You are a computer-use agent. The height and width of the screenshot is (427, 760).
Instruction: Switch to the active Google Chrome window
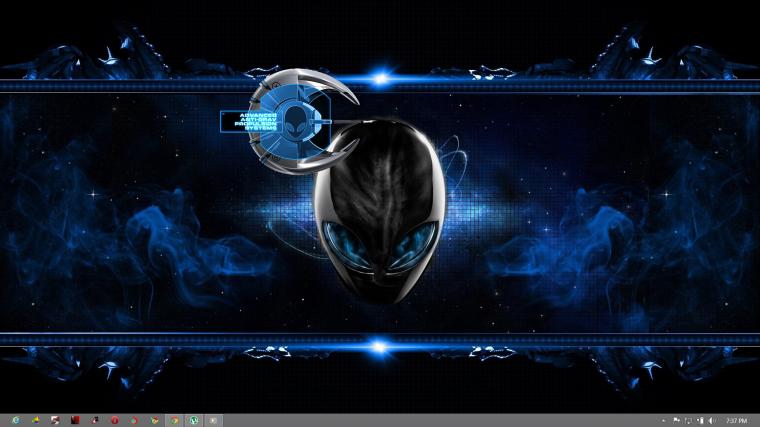click(x=174, y=420)
